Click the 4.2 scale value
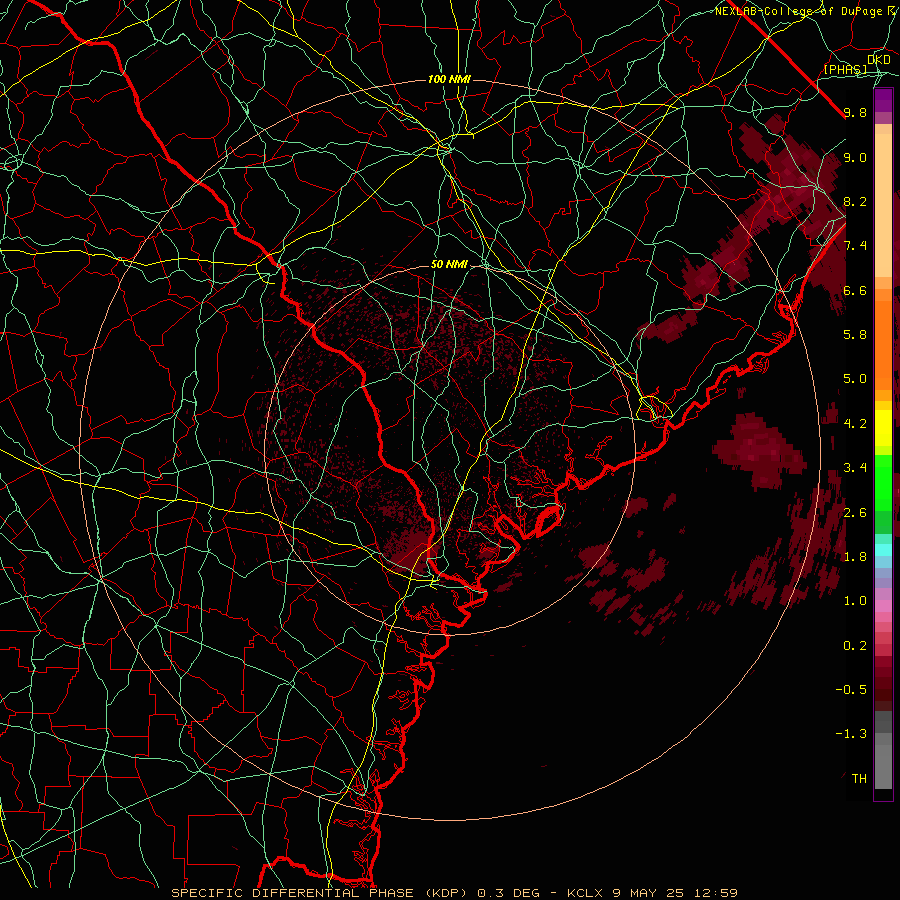900x900 pixels. pyautogui.click(x=855, y=424)
